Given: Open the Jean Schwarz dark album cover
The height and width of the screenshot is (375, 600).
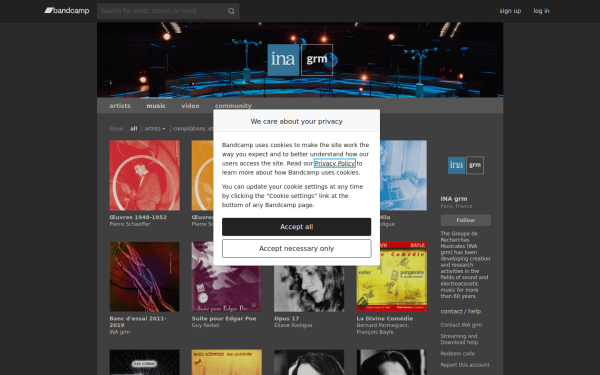Looking at the screenshot, I should point(144,362).
